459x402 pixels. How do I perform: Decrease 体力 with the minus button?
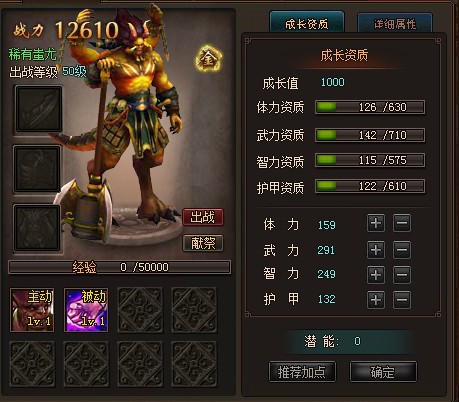(x=402, y=223)
